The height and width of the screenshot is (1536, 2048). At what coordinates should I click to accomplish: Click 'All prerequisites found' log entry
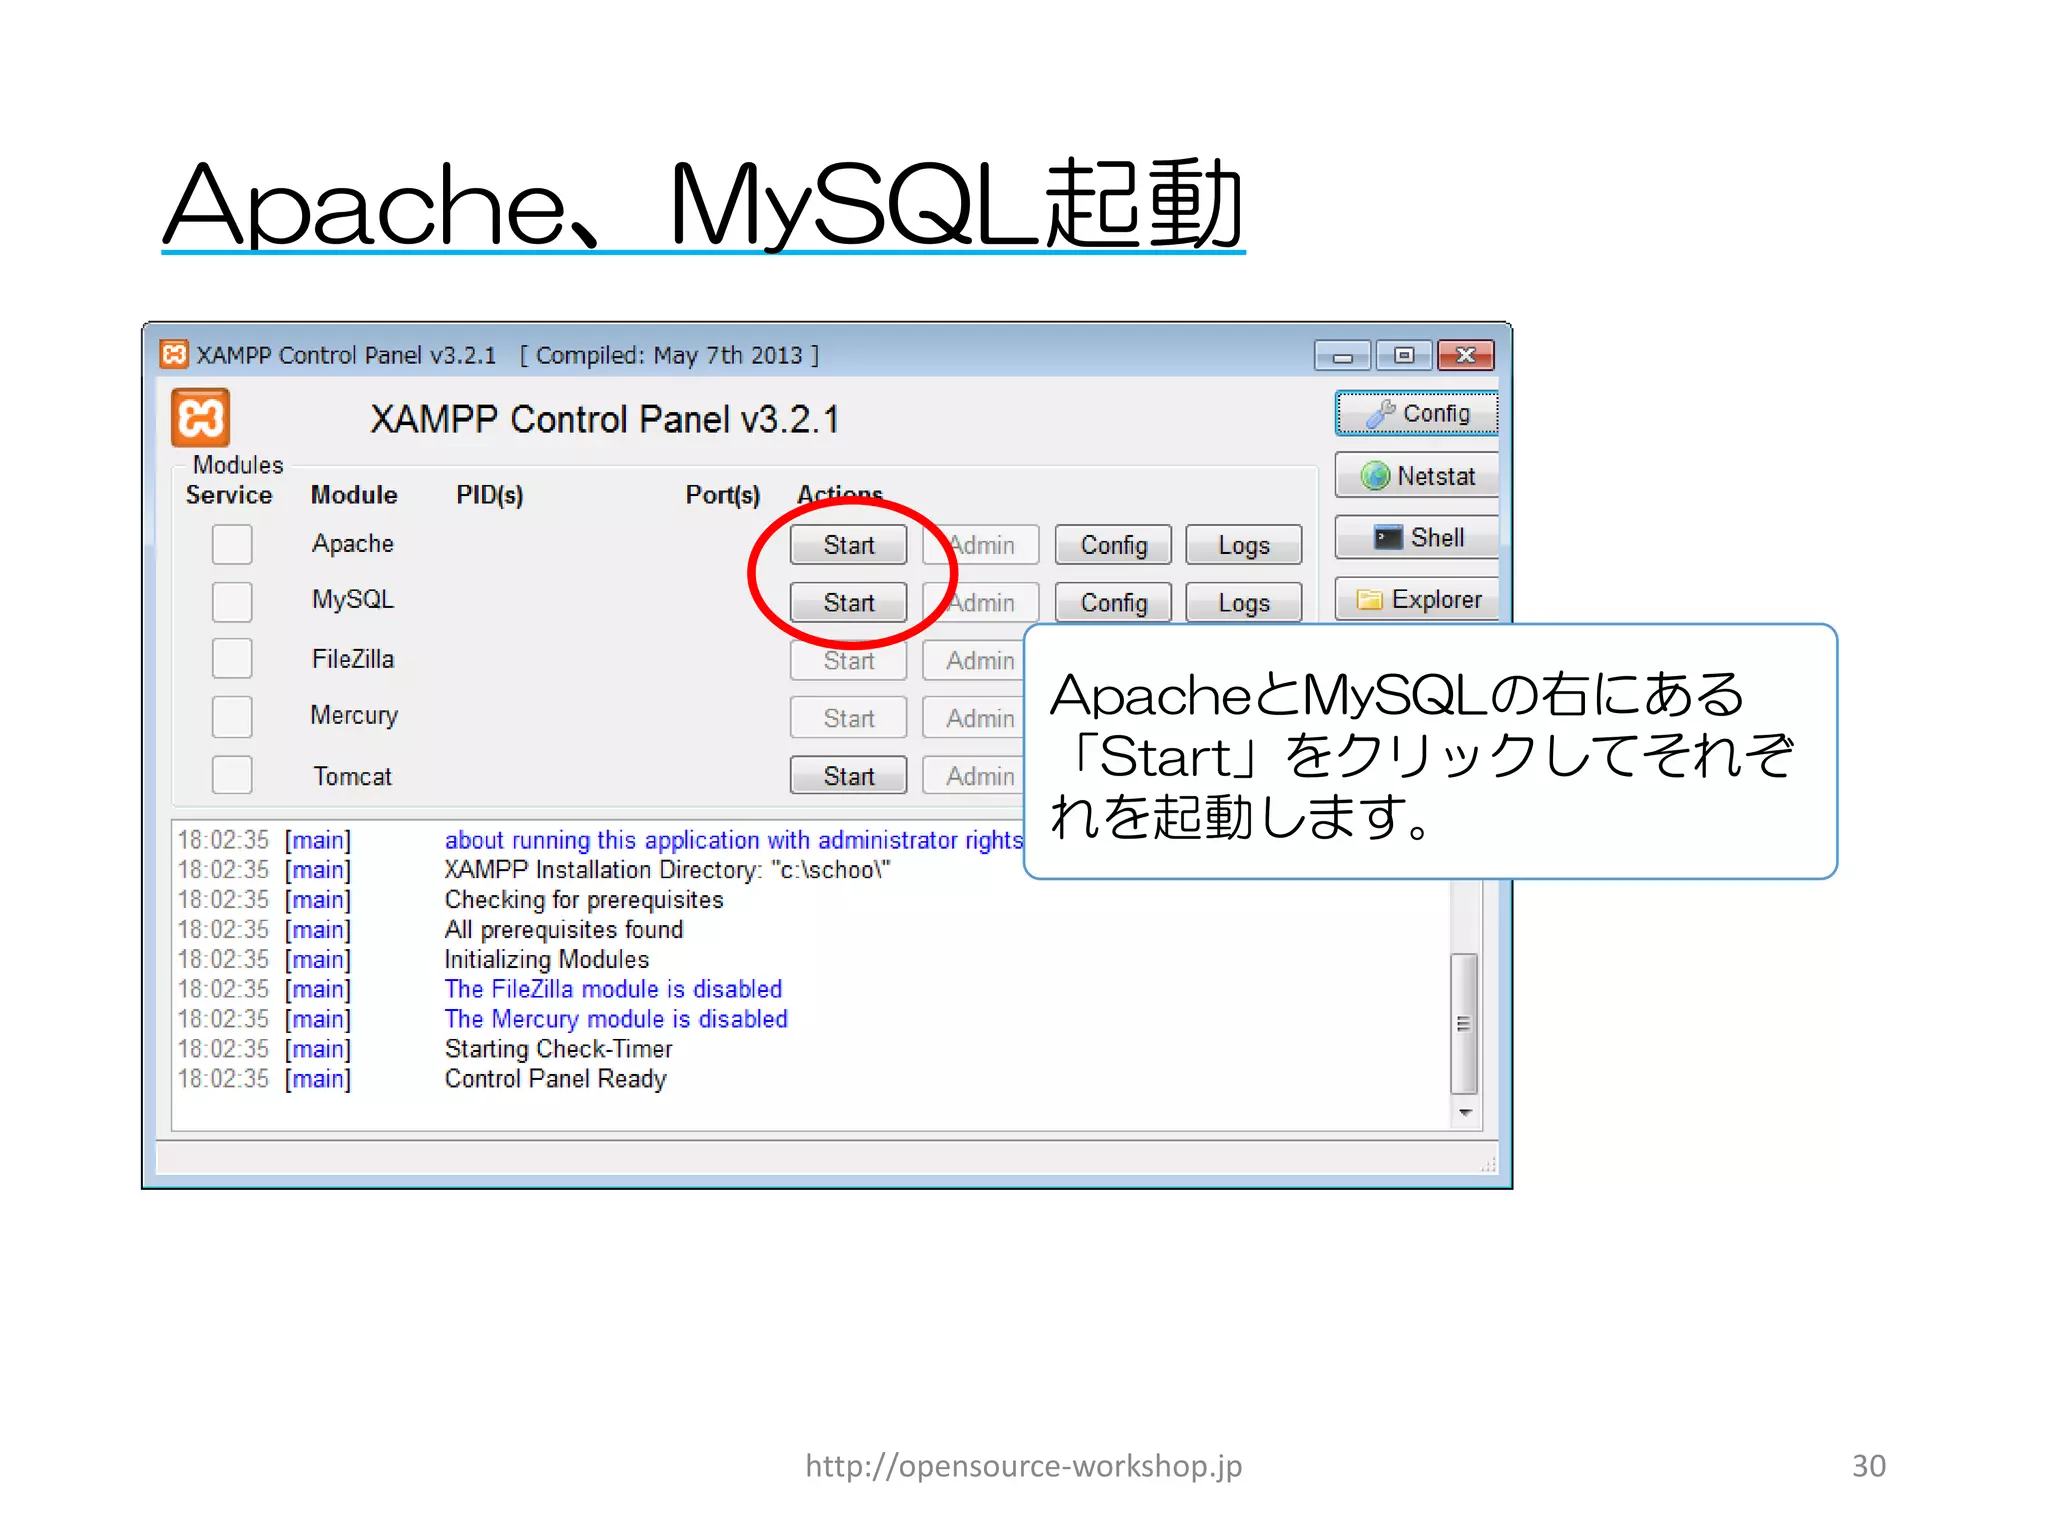(564, 930)
